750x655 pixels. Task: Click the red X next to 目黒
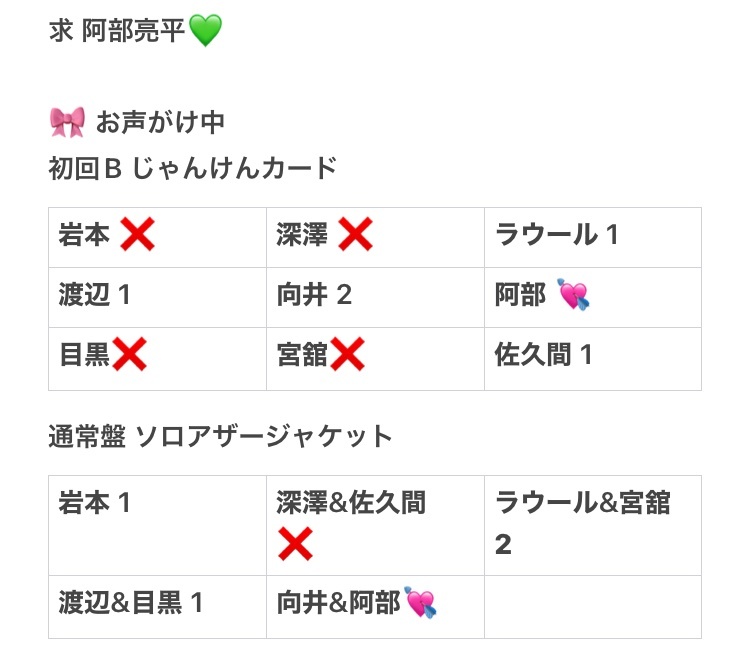coord(129,355)
